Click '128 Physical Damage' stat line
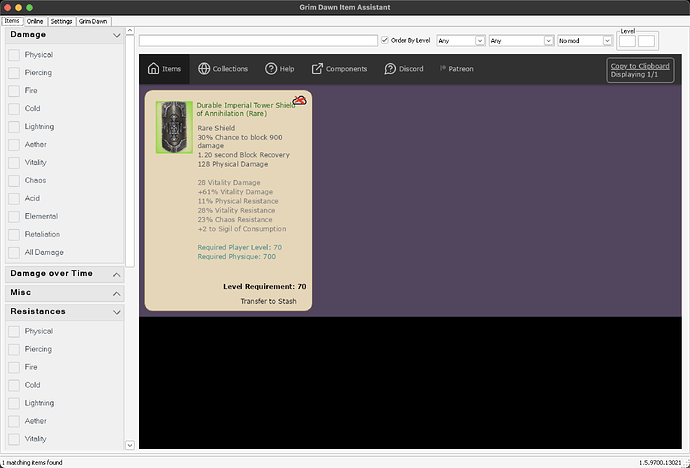This screenshot has width=690, height=468. [x=233, y=164]
